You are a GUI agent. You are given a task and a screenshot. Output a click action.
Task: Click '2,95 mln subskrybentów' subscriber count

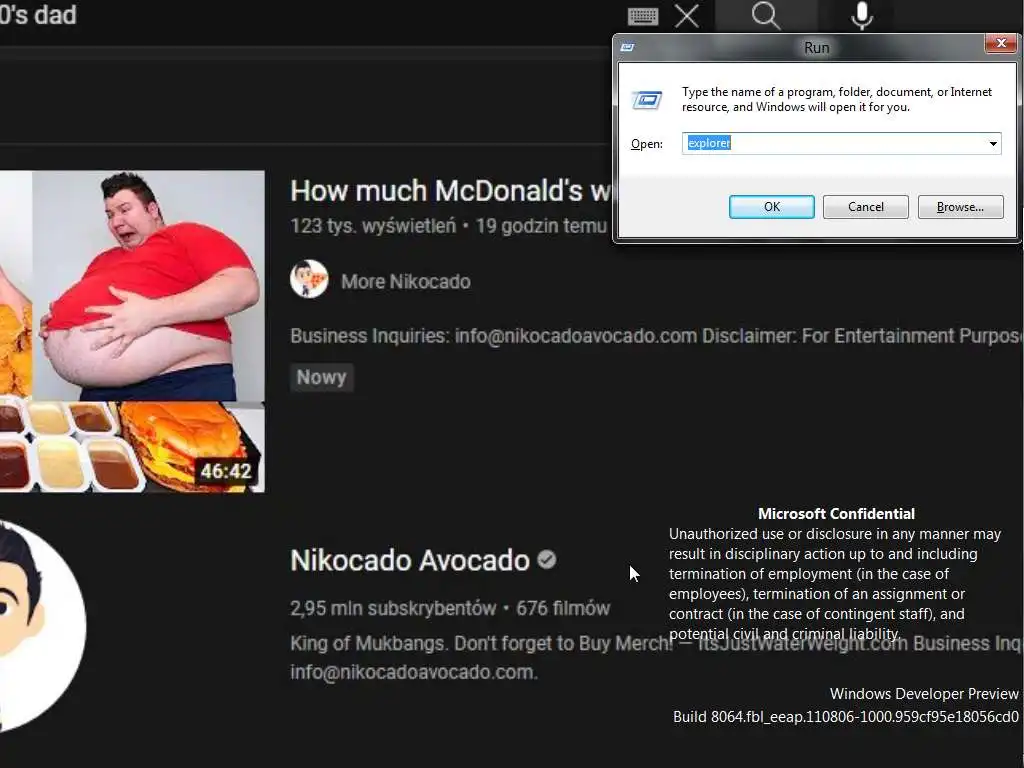[x=393, y=609]
